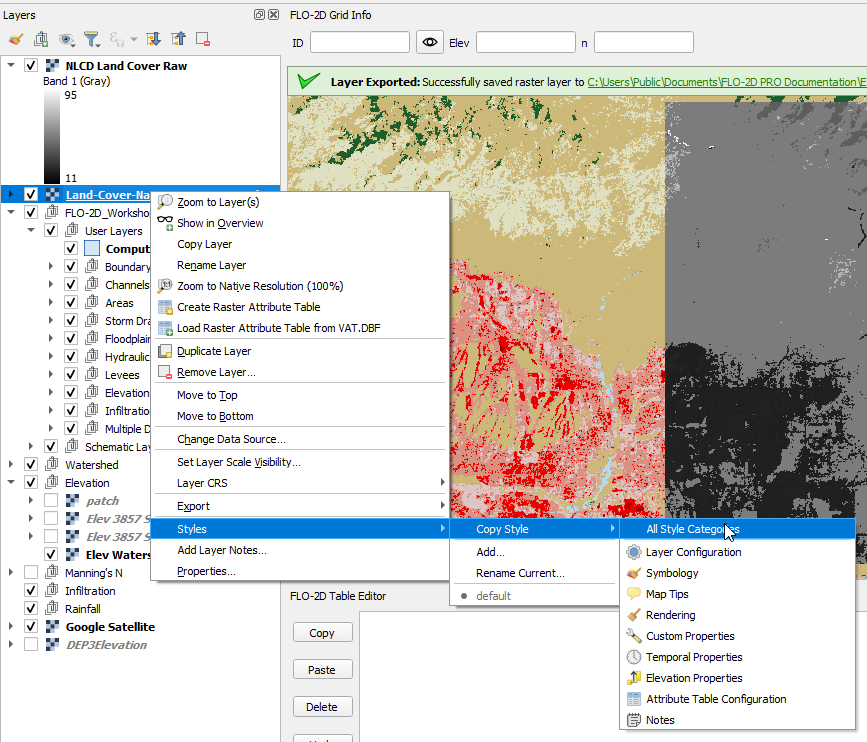Enable the Manning's N layer checkbox
Image resolution: width=867 pixels, height=742 pixels.
pos(31,573)
